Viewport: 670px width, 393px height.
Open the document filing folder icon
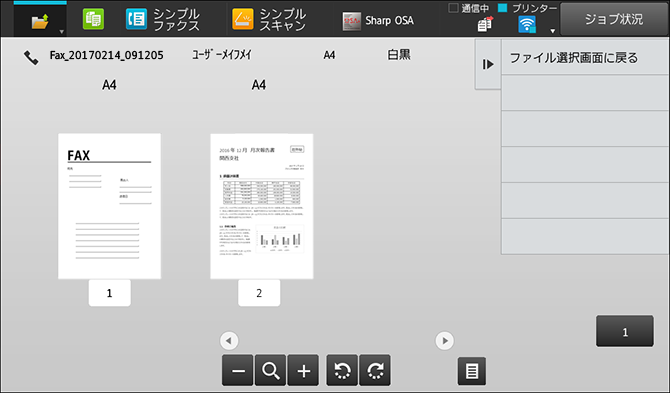[40, 21]
